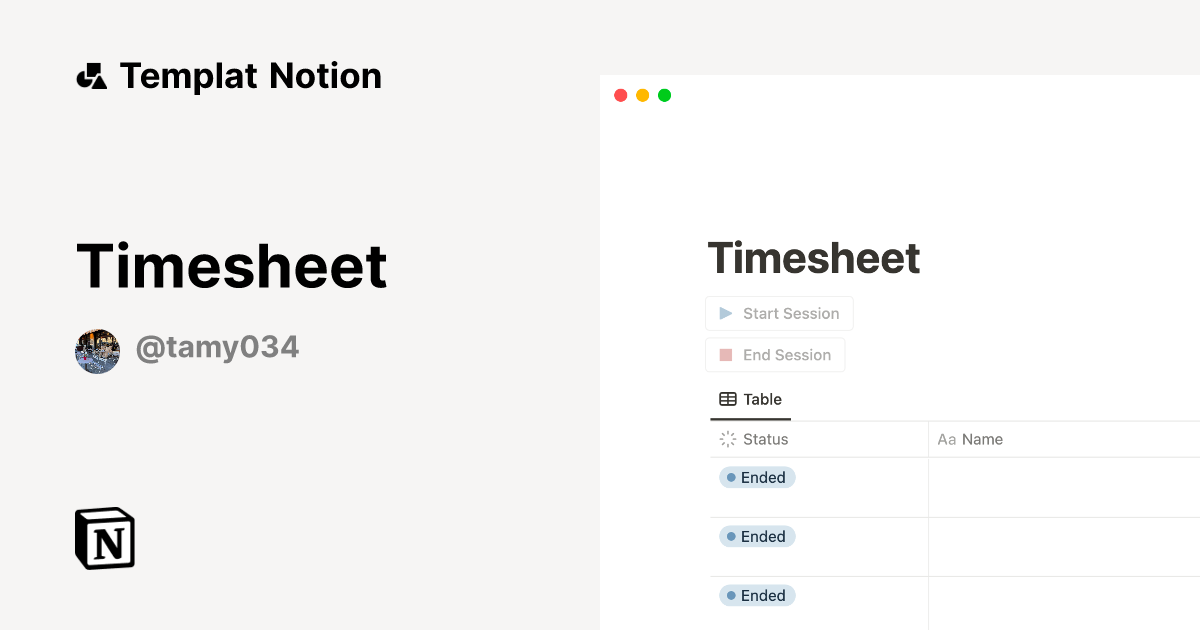Screen dimensions: 1200x630
Task: Toggle fullscreen with the green window dot
Action: [664, 95]
